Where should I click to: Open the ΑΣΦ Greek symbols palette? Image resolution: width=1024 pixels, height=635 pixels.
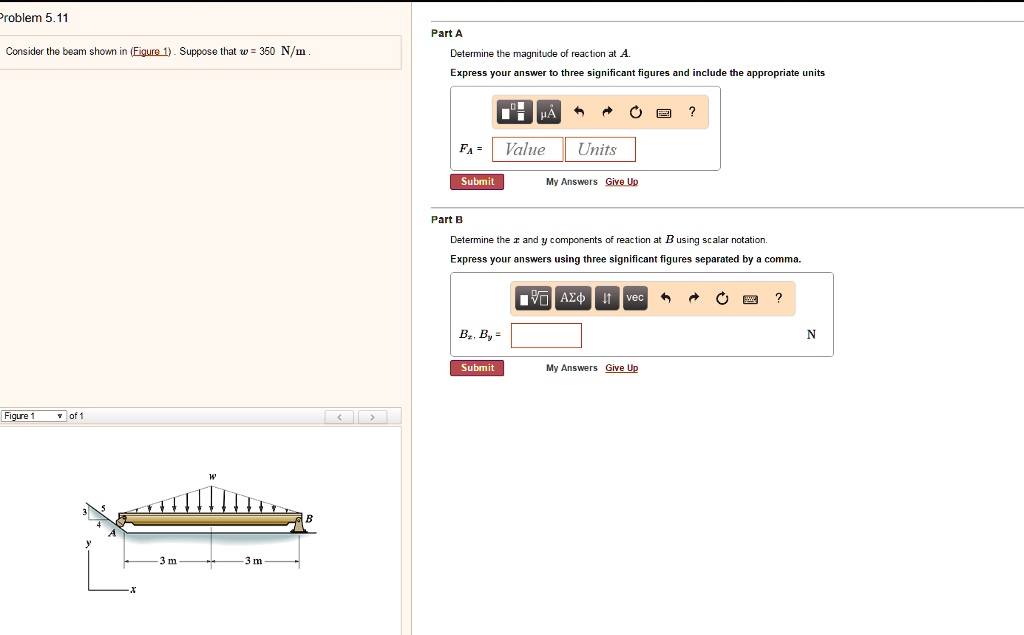[571, 298]
